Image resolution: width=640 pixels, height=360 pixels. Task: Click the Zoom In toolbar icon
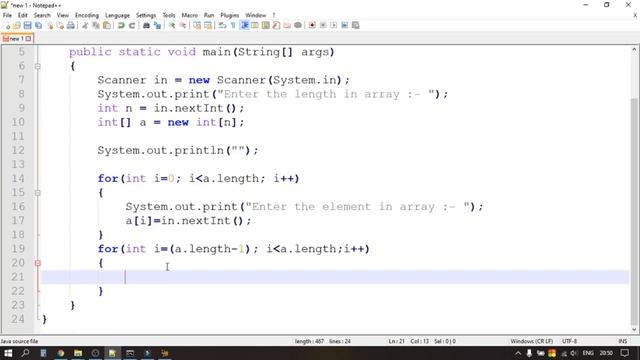point(172,25)
